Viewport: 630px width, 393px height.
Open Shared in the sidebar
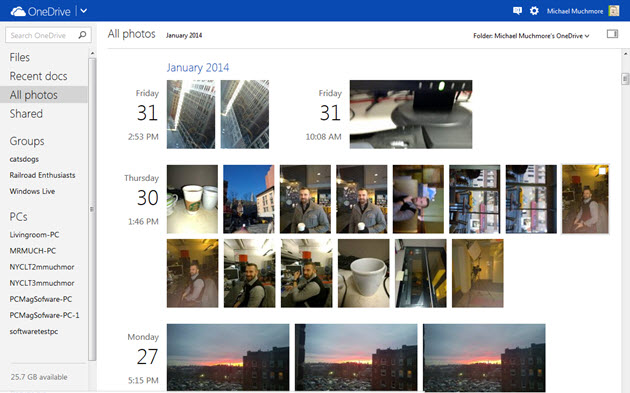[26, 114]
